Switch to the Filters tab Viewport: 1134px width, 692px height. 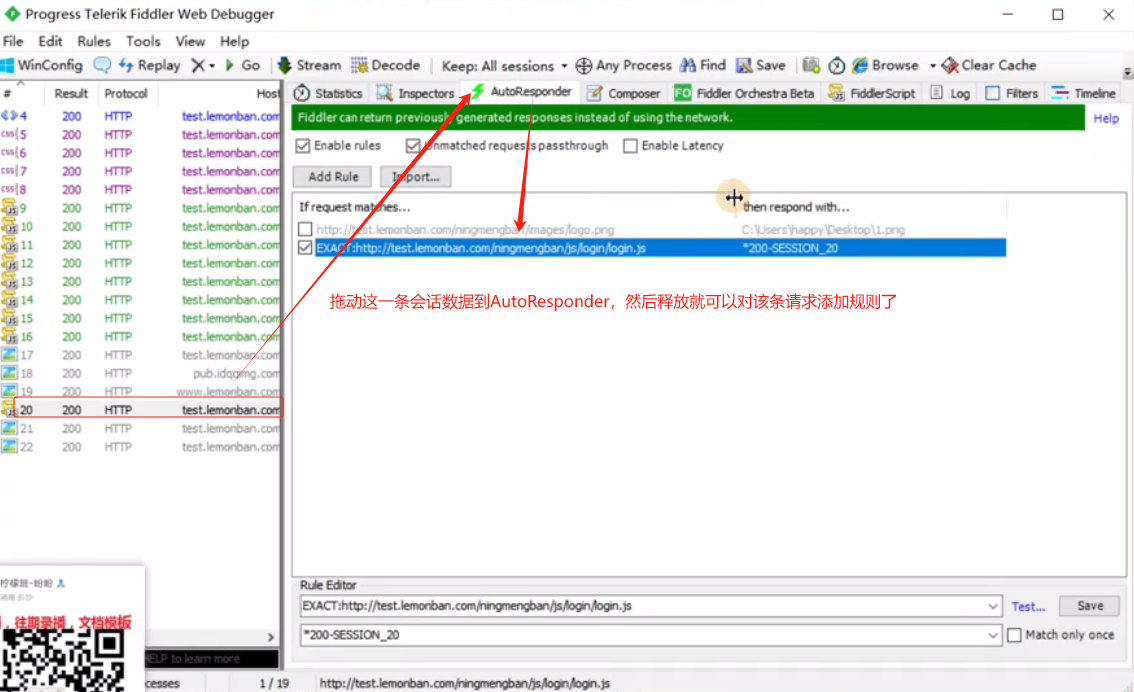[1012, 93]
